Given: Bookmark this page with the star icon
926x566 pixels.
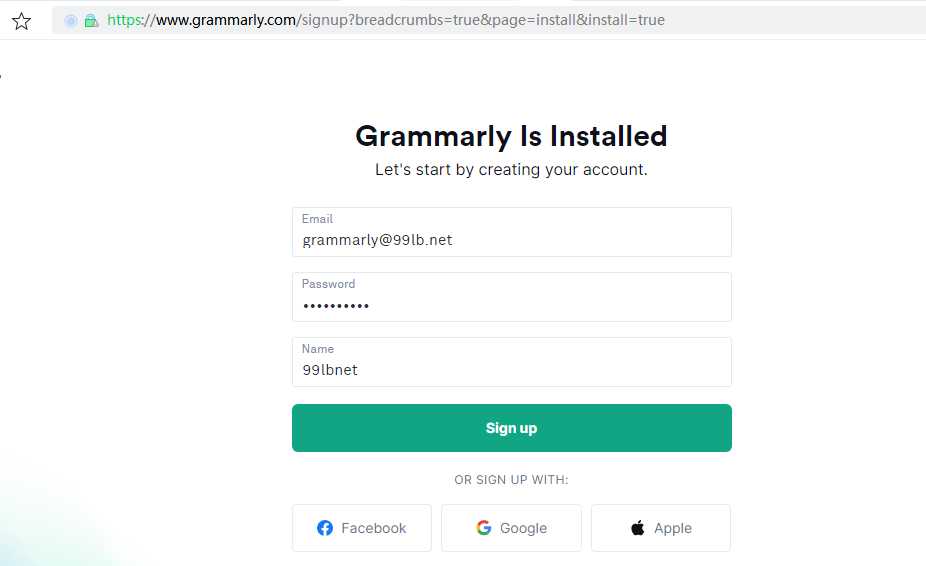Looking at the screenshot, I should [22, 21].
